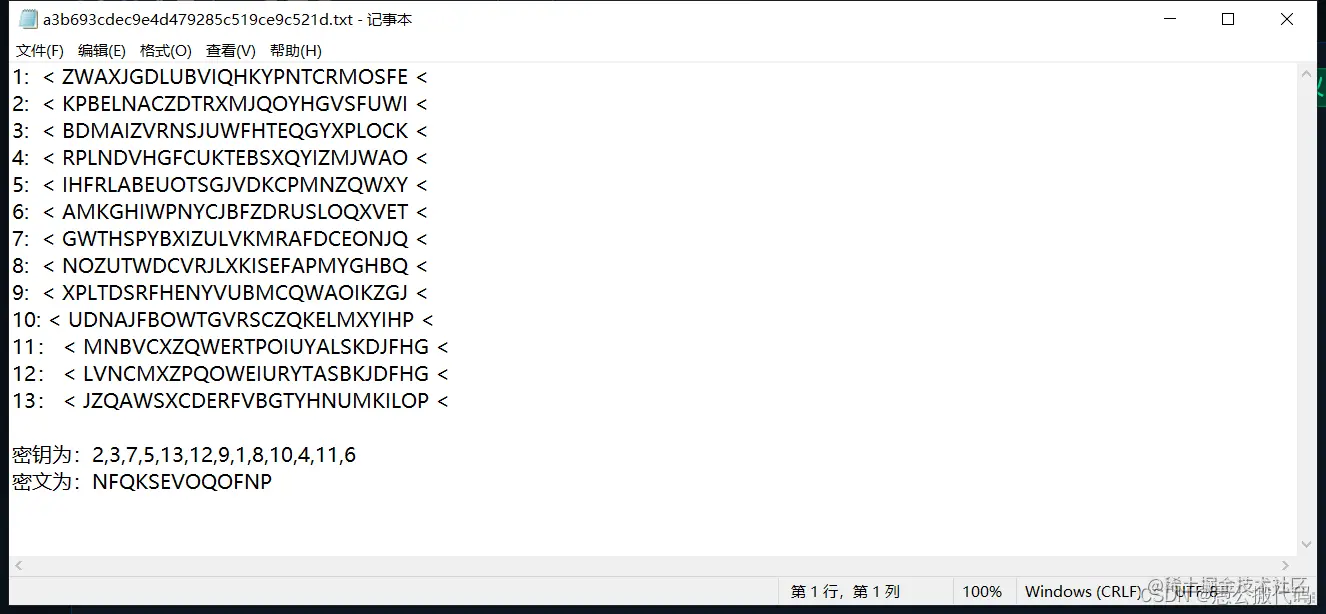Open the 帮助(H) menu
The width and height of the screenshot is (1326, 614).
(x=296, y=50)
